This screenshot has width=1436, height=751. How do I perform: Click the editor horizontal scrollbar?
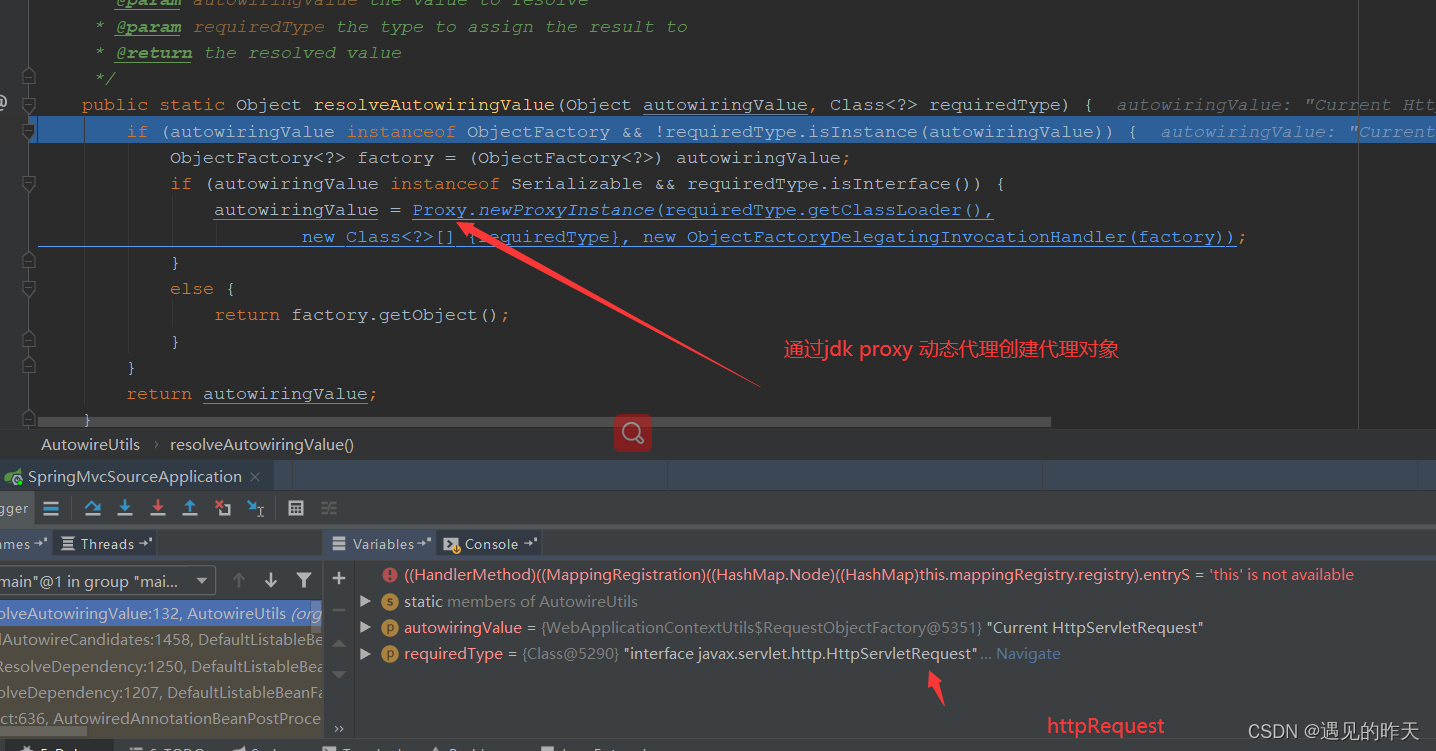click(544, 422)
